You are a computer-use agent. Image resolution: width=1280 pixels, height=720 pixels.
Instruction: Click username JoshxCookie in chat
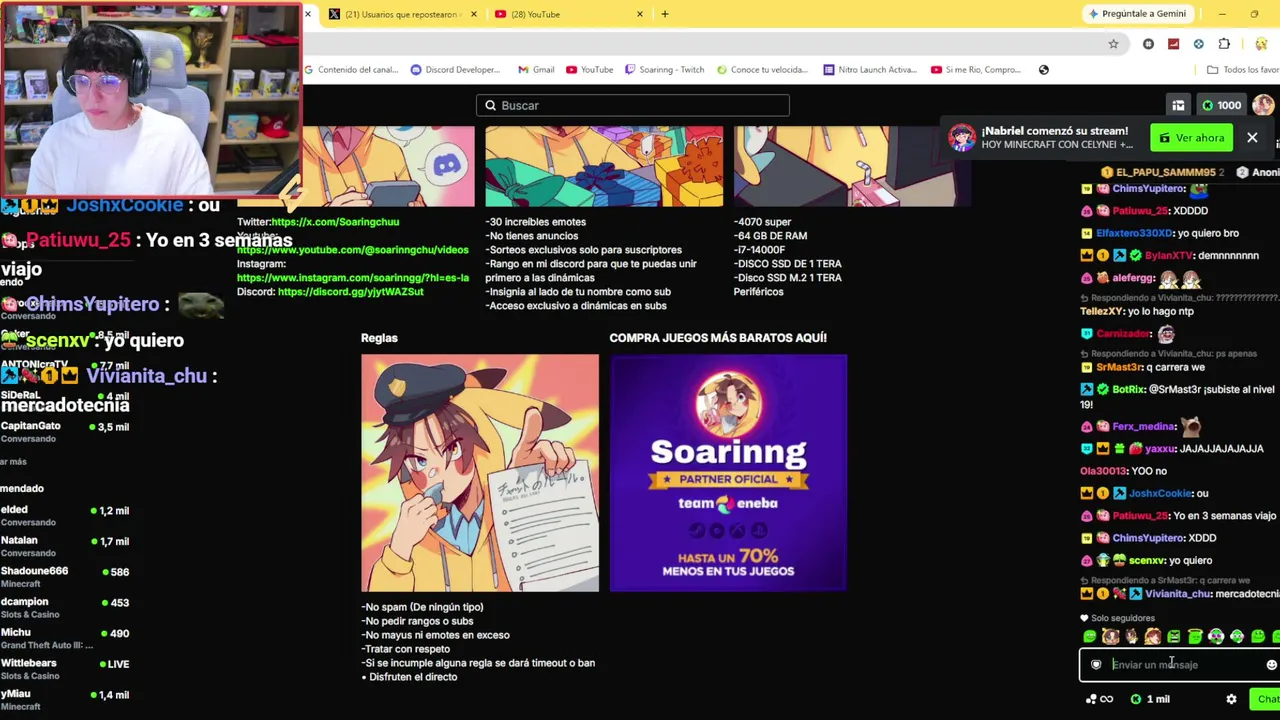tap(1160, 493)
